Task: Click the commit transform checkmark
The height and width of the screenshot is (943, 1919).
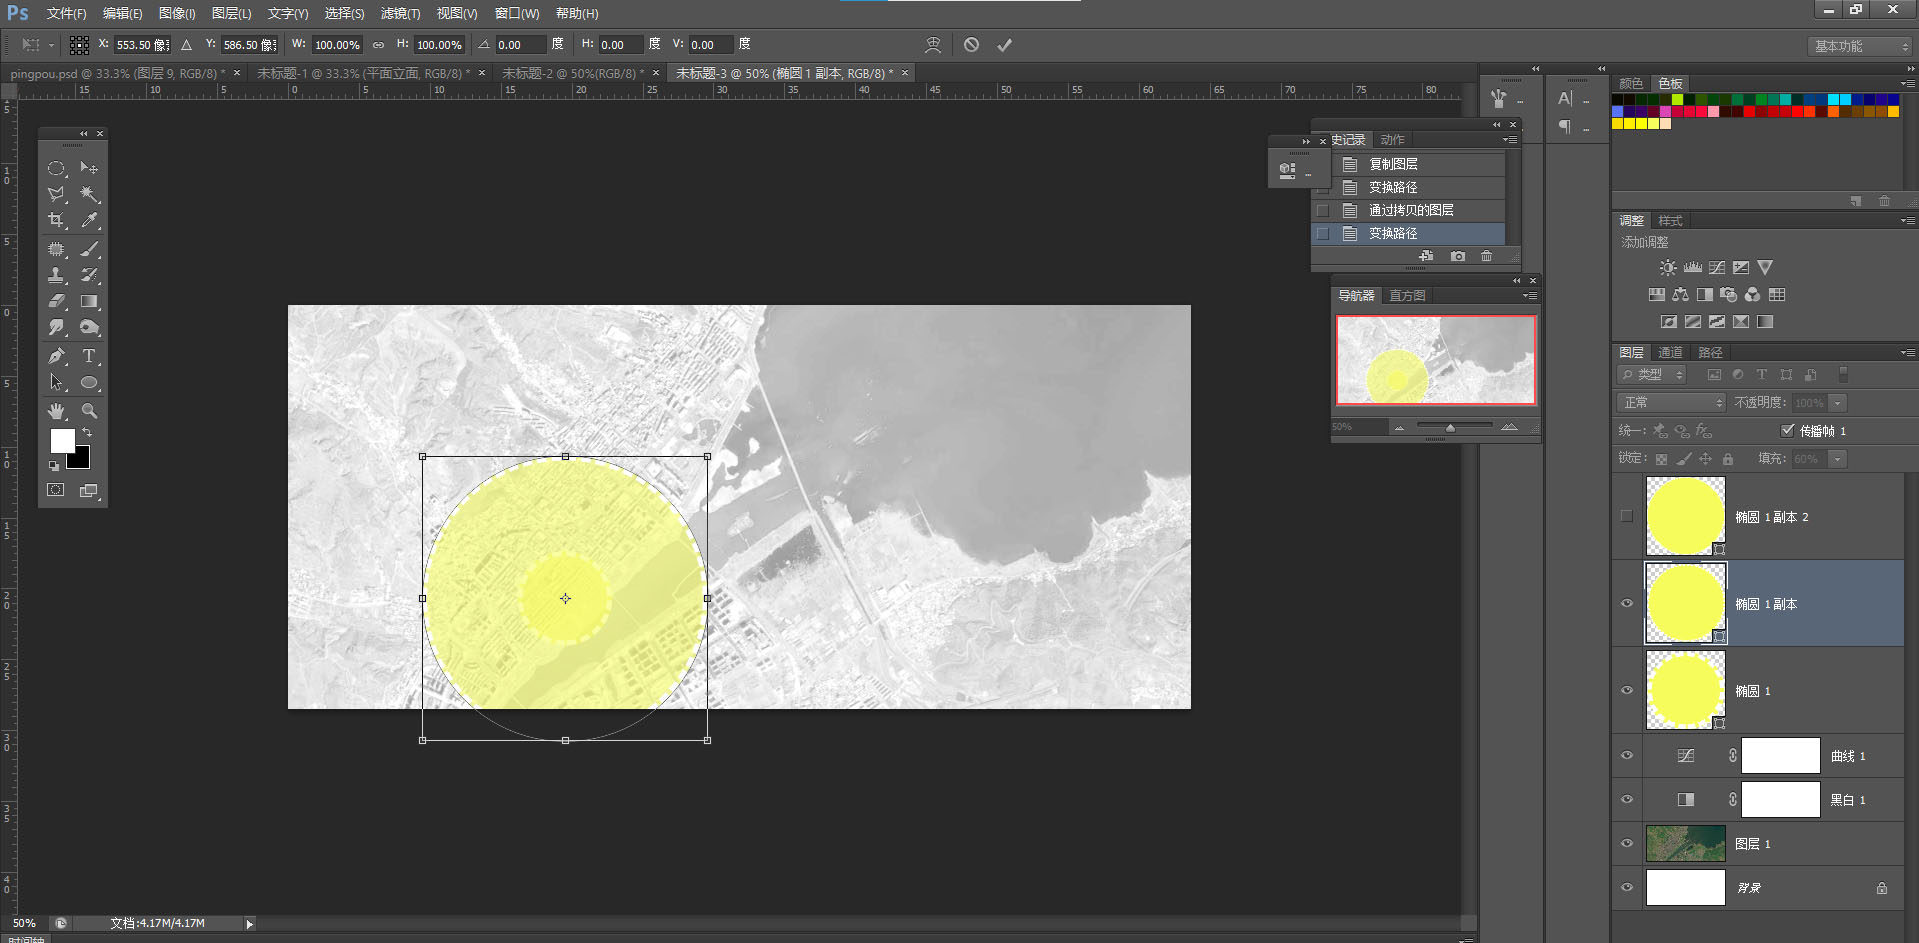Action: point(1004,45)
